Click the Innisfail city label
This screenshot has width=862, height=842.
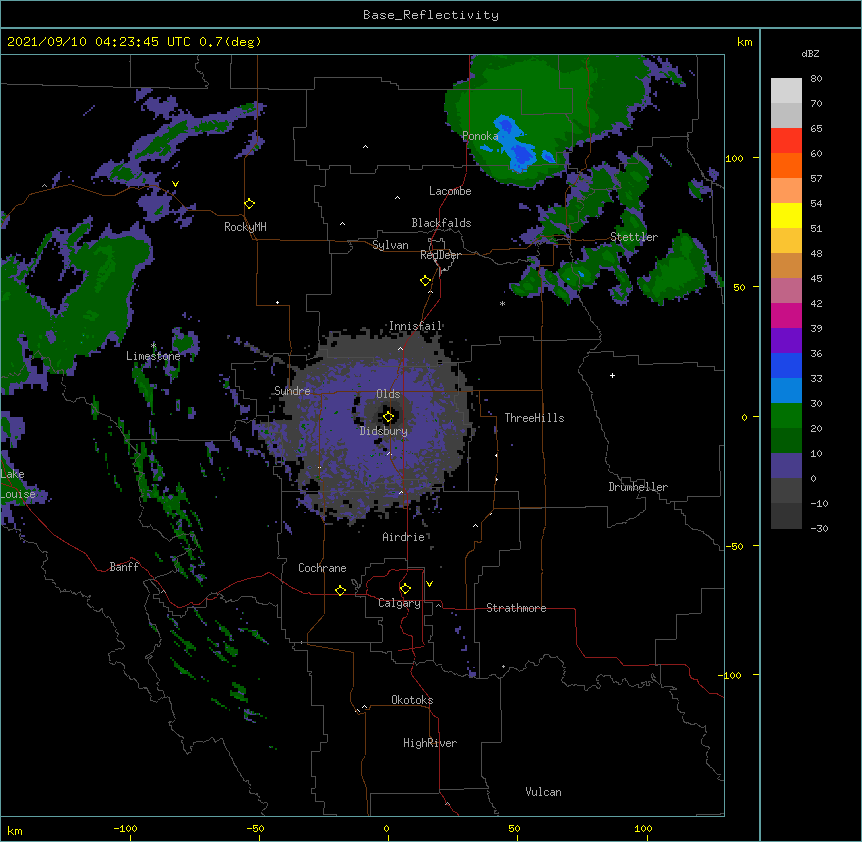[x=415, y=326]
